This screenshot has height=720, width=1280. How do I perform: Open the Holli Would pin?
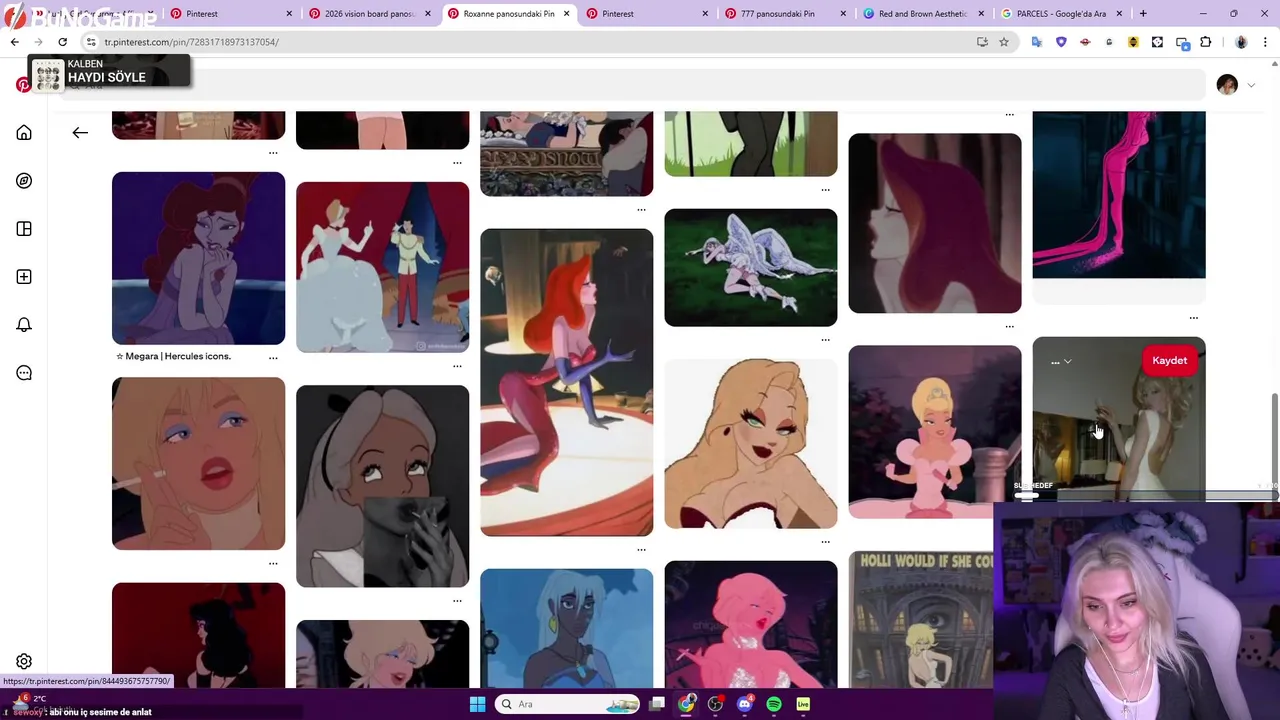pos(920,620)
